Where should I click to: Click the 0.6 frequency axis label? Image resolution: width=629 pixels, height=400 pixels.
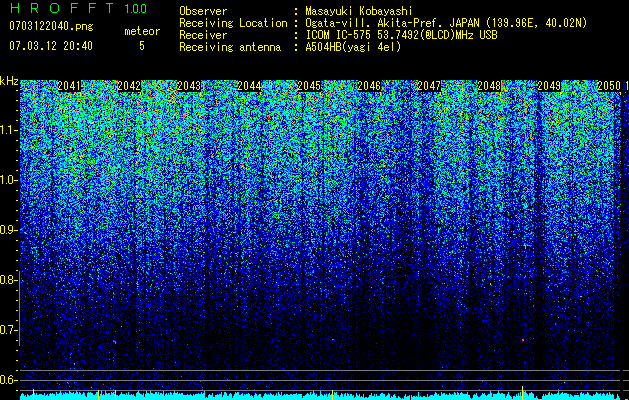click(8, 380)
